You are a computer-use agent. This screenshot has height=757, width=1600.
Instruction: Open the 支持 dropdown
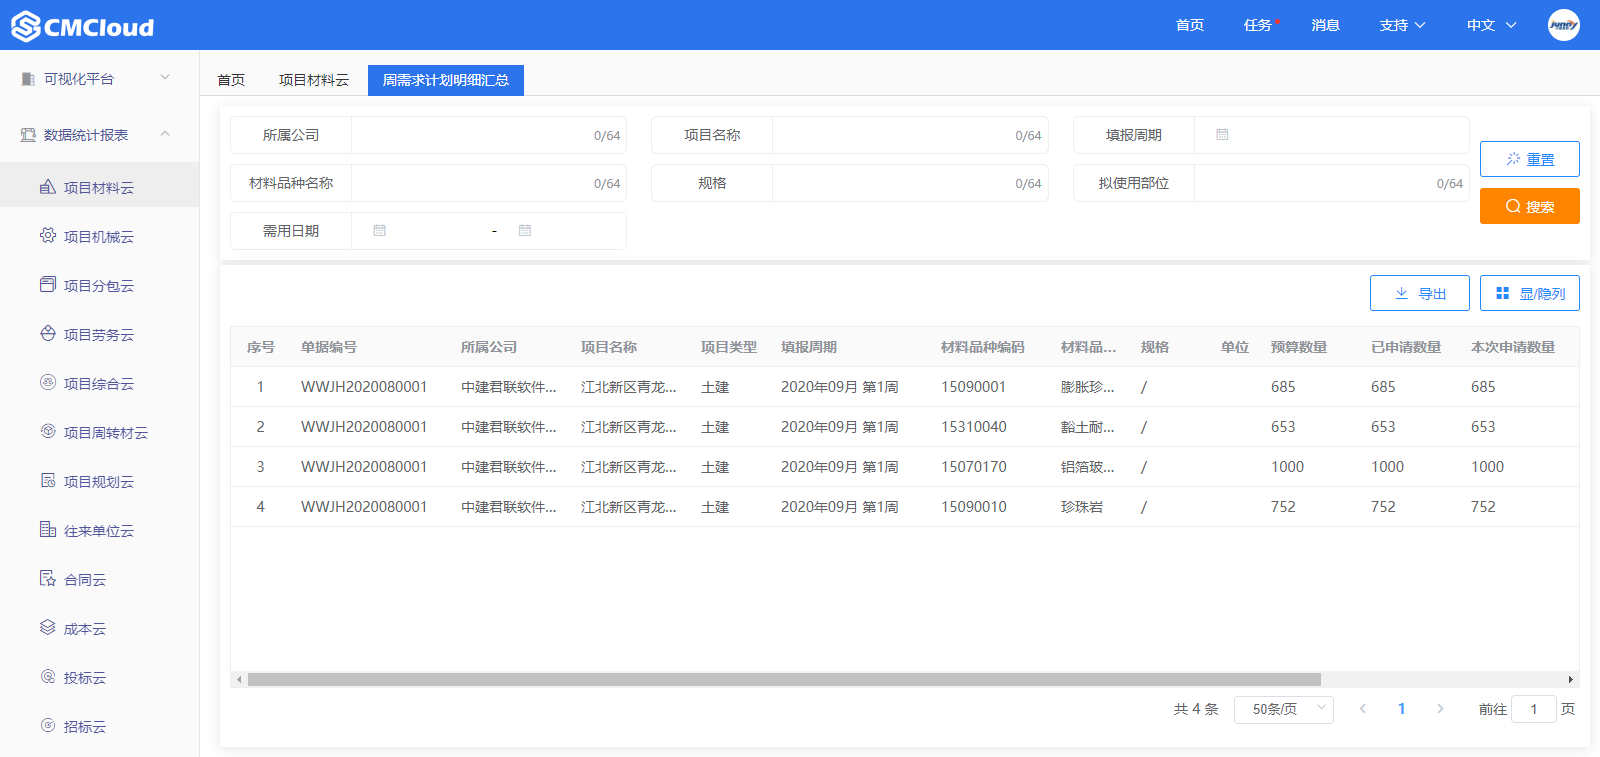pos(1402,25)
